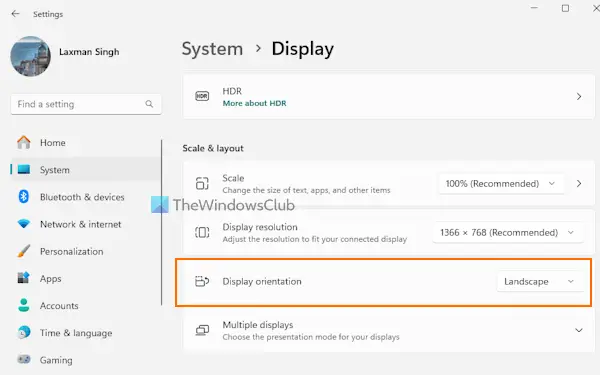
Task: Open the Scale 100% dropdown
Action: coord(501,184)
